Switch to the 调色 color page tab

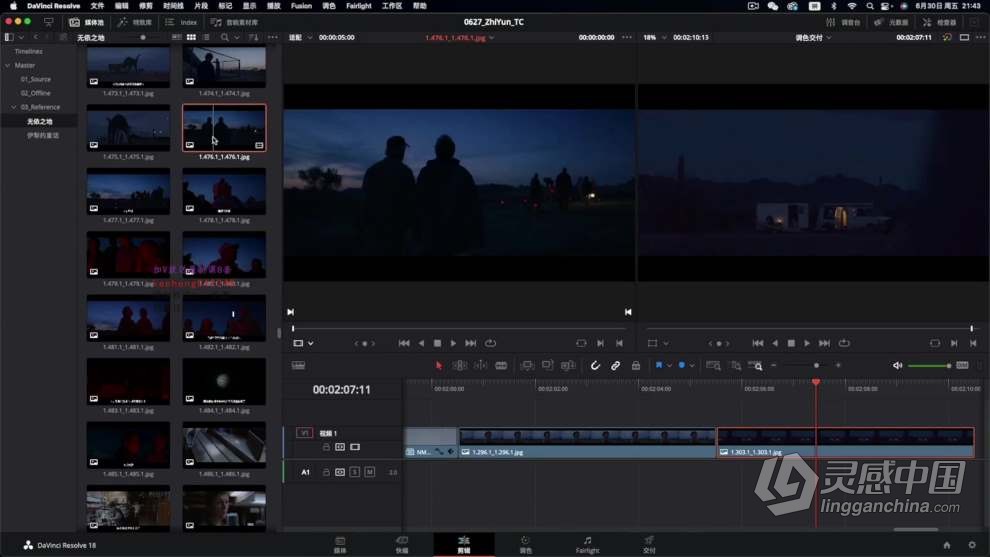pos(525,544)
